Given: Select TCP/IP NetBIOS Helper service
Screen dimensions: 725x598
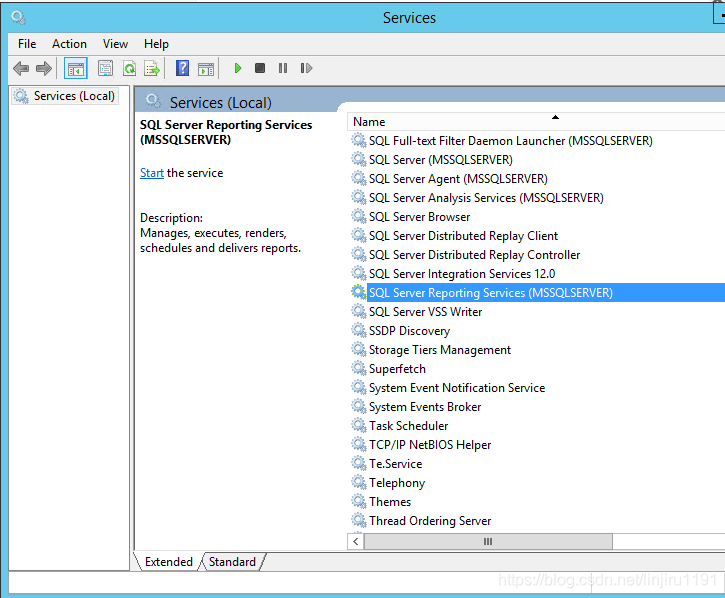Looking at the screenshot, I should coord(430,444).
